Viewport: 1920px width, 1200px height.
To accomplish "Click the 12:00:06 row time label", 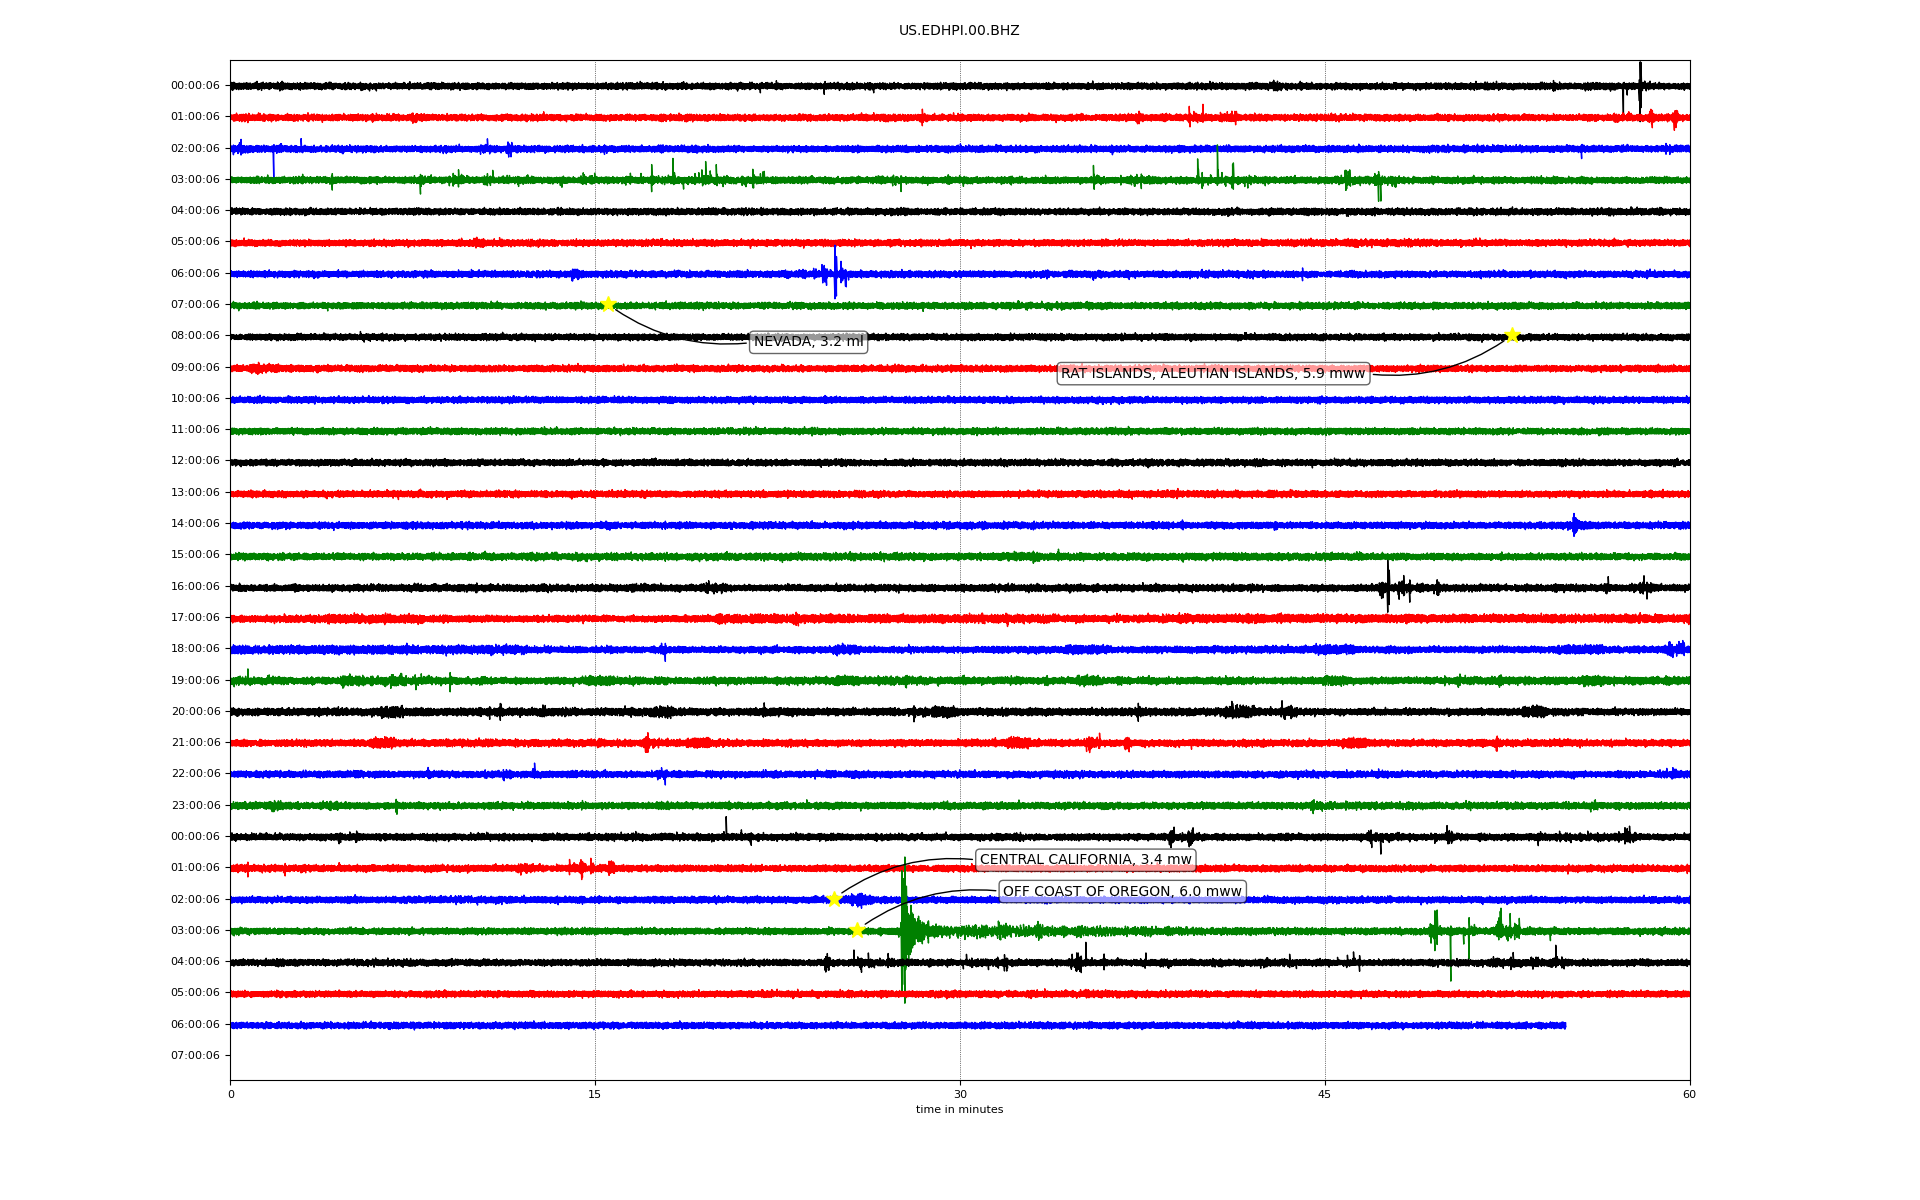I will (195, 461).
